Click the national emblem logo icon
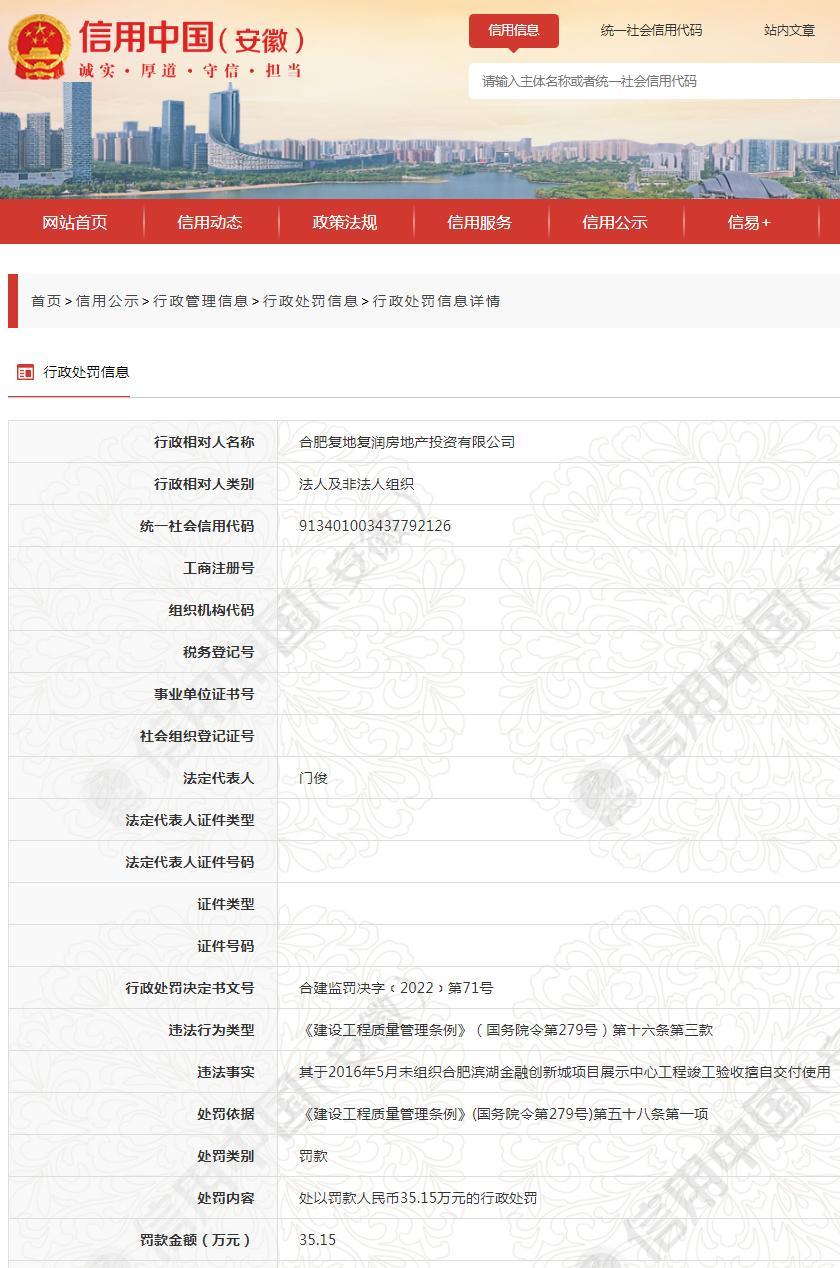This screenshot has width=840, height=1268. coord(40,47)
